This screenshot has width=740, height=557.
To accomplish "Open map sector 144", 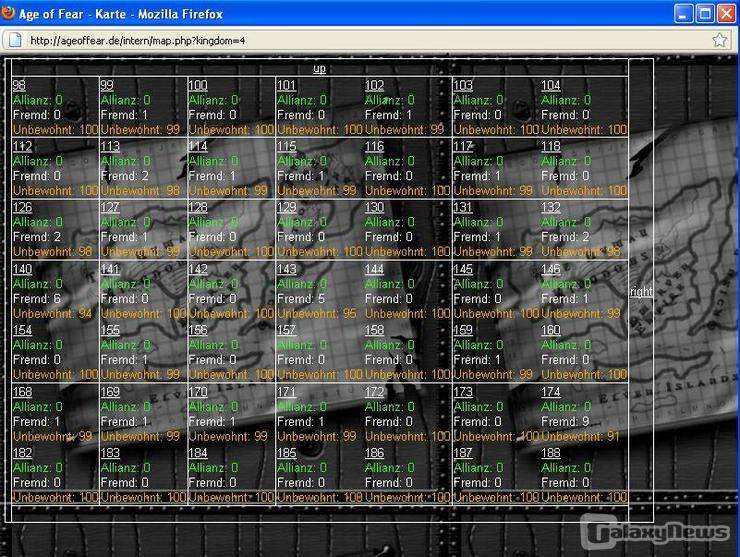I will [374, 269].
